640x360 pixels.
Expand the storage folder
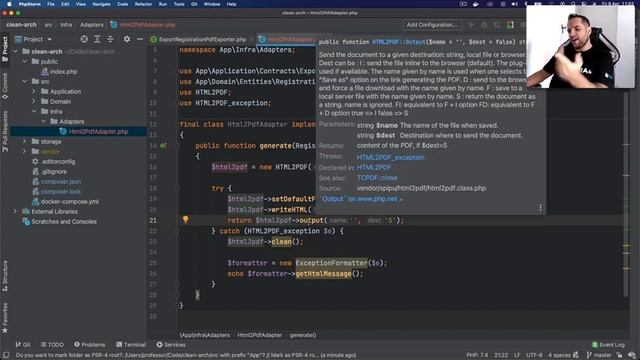(x=25, y=141)
